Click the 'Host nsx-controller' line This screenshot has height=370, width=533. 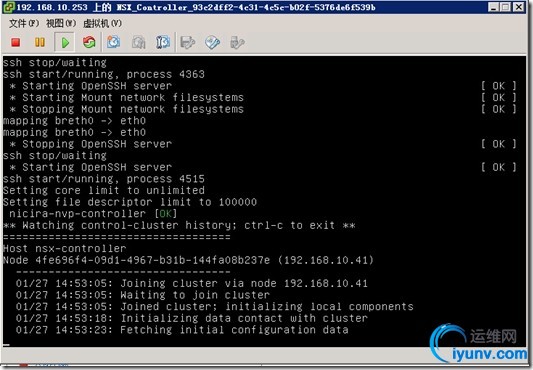tap(65, 249)
